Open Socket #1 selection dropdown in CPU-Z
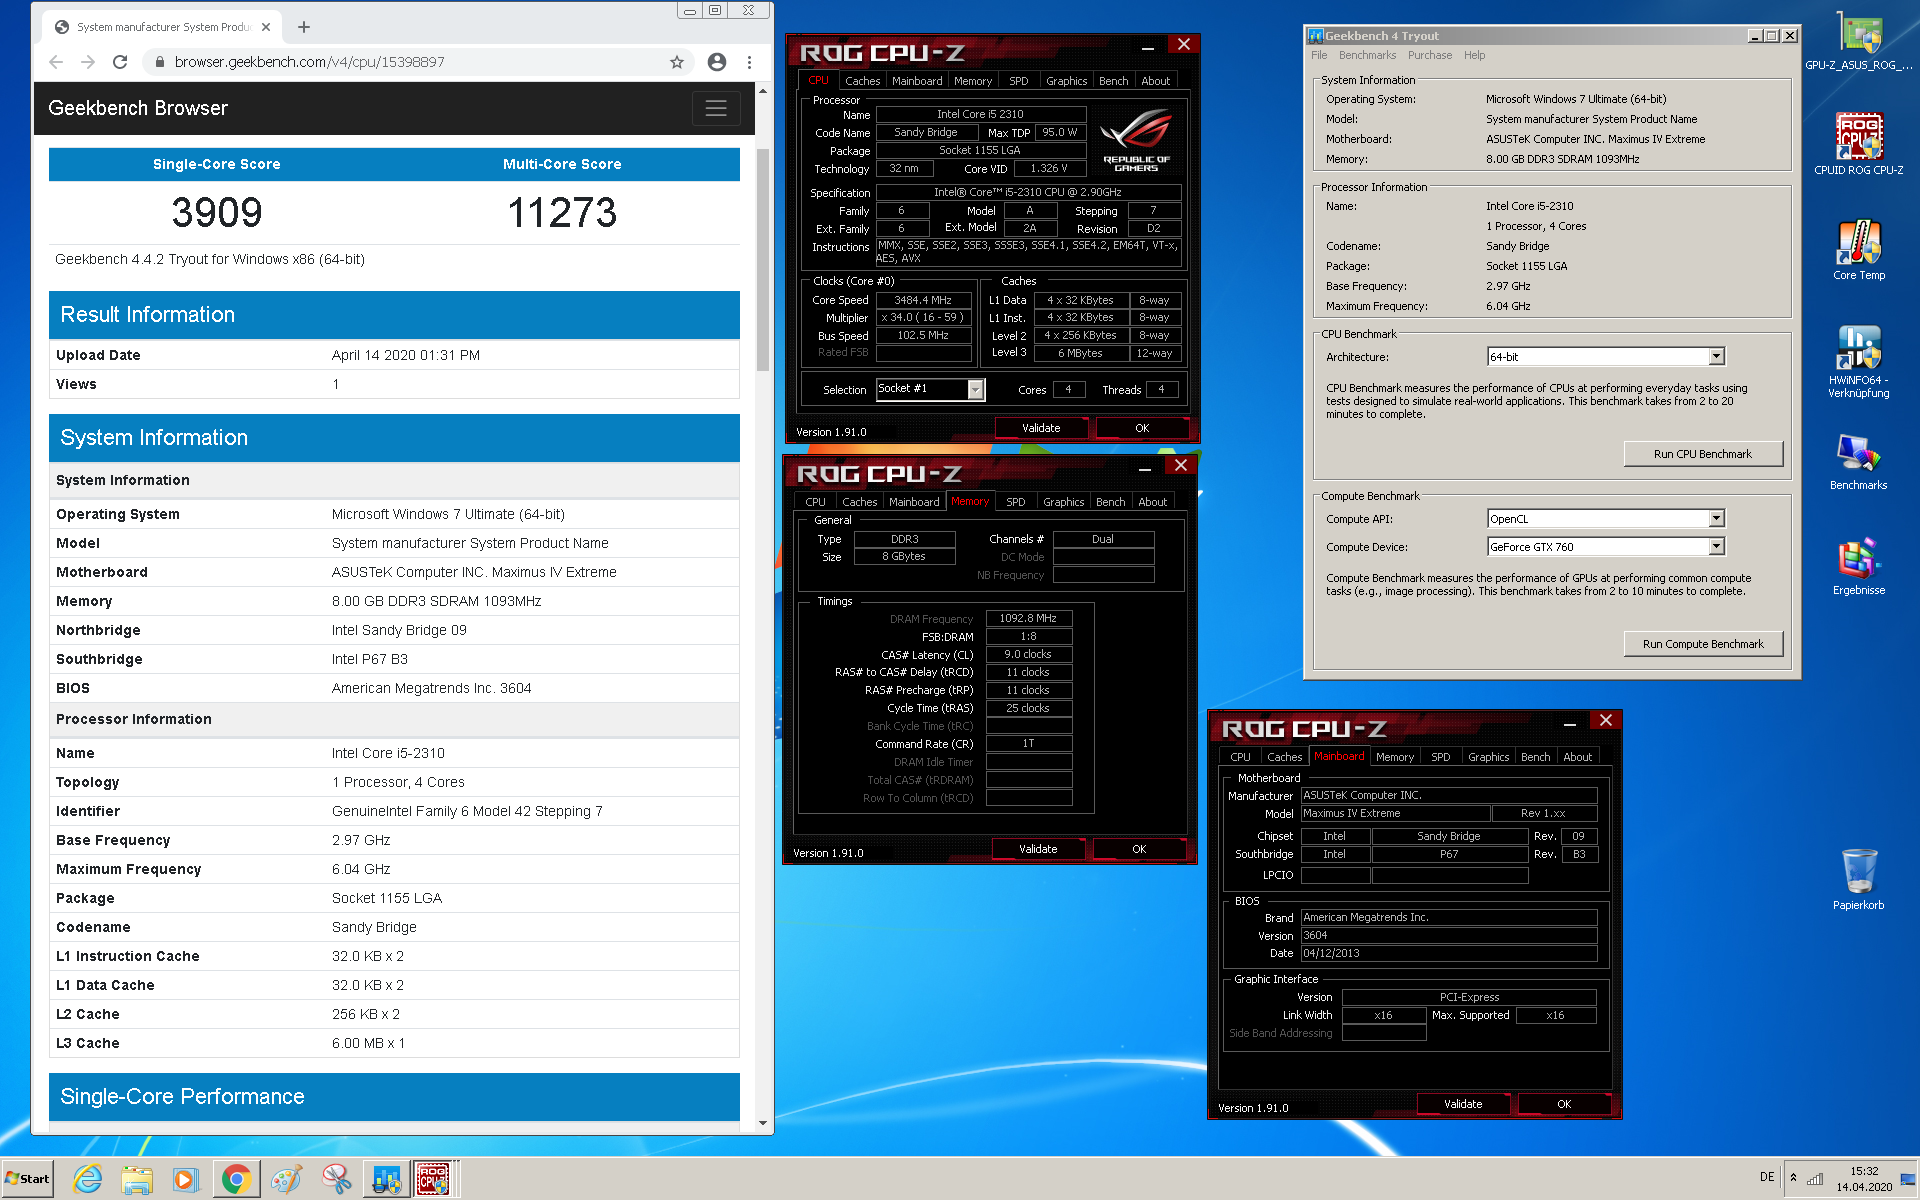This screenshot has height=1200, width=1920. click(x=975, y=389)
